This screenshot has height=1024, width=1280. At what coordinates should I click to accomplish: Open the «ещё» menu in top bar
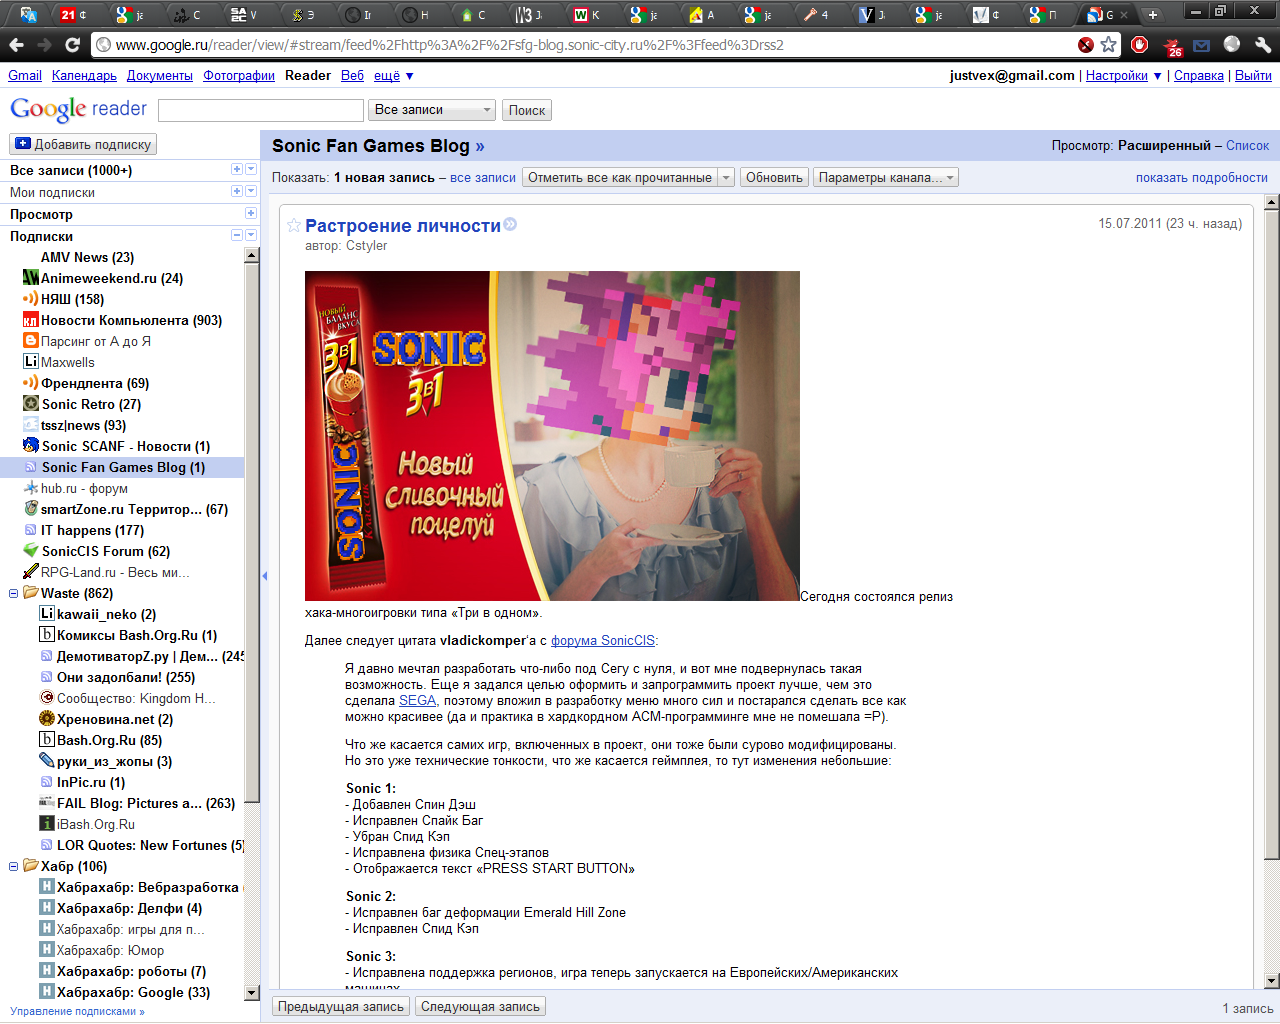pos(393,76)
